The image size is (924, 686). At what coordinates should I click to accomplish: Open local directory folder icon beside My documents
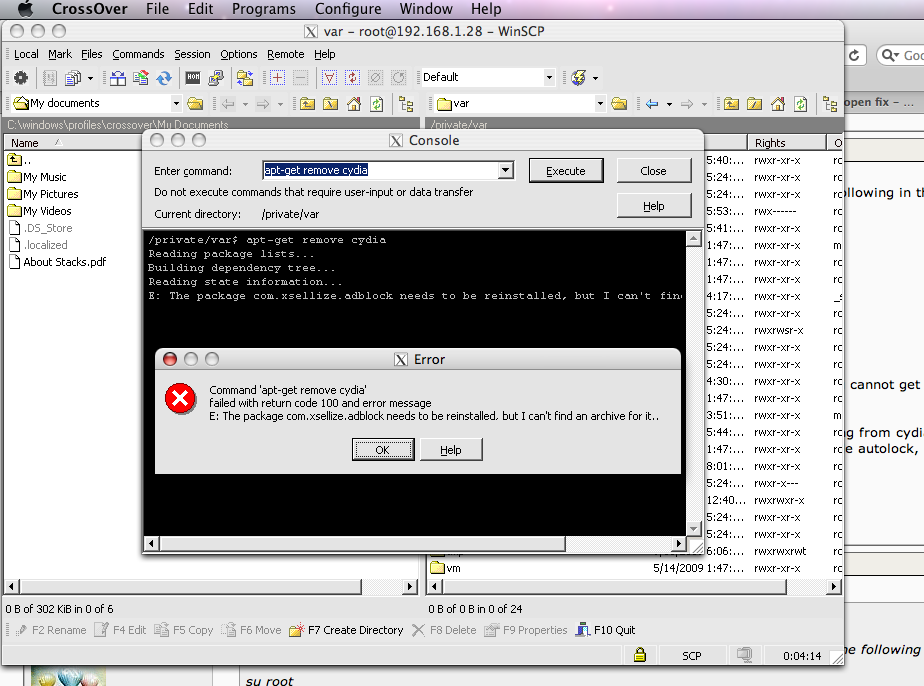(x=195, y=104)
